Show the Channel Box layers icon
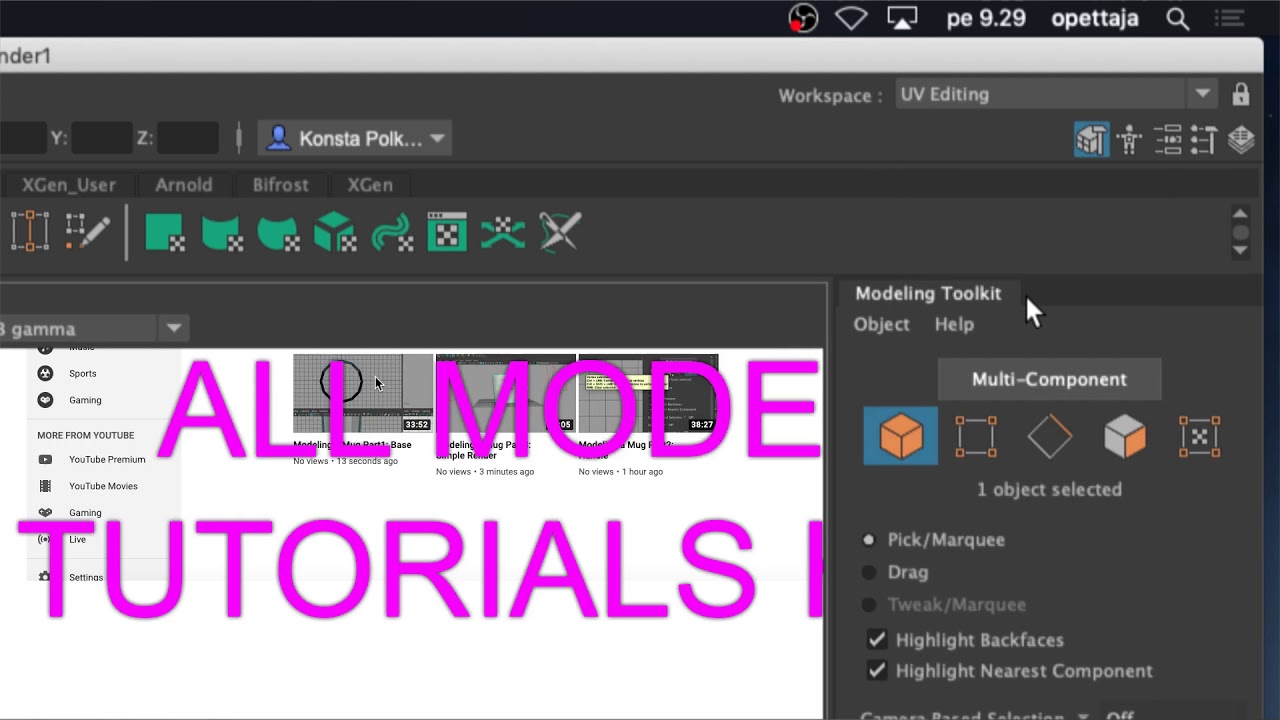Image resolution: width=1280 pixels, height=720 pixels. (x=1241, y=139)
